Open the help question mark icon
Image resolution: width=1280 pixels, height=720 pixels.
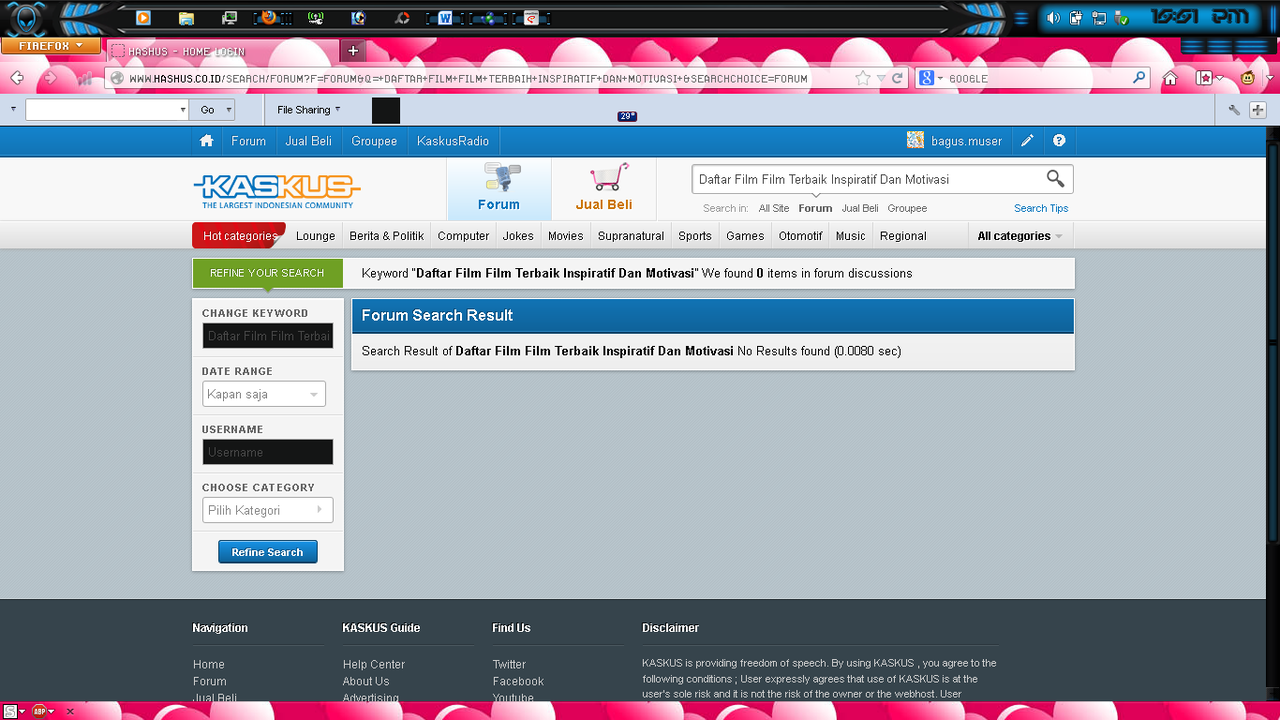tap(1059, 141)
